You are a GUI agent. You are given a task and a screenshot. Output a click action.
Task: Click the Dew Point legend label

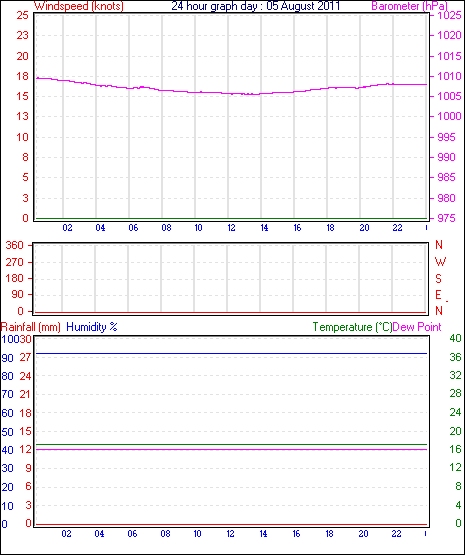417,327
